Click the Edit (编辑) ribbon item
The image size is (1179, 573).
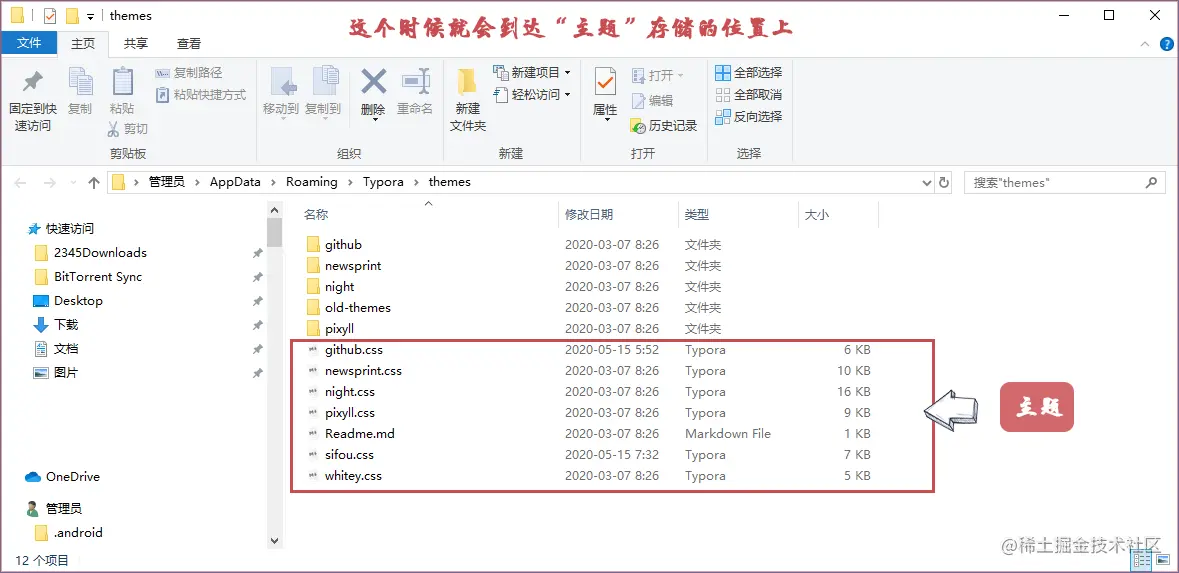click(652, 100)
